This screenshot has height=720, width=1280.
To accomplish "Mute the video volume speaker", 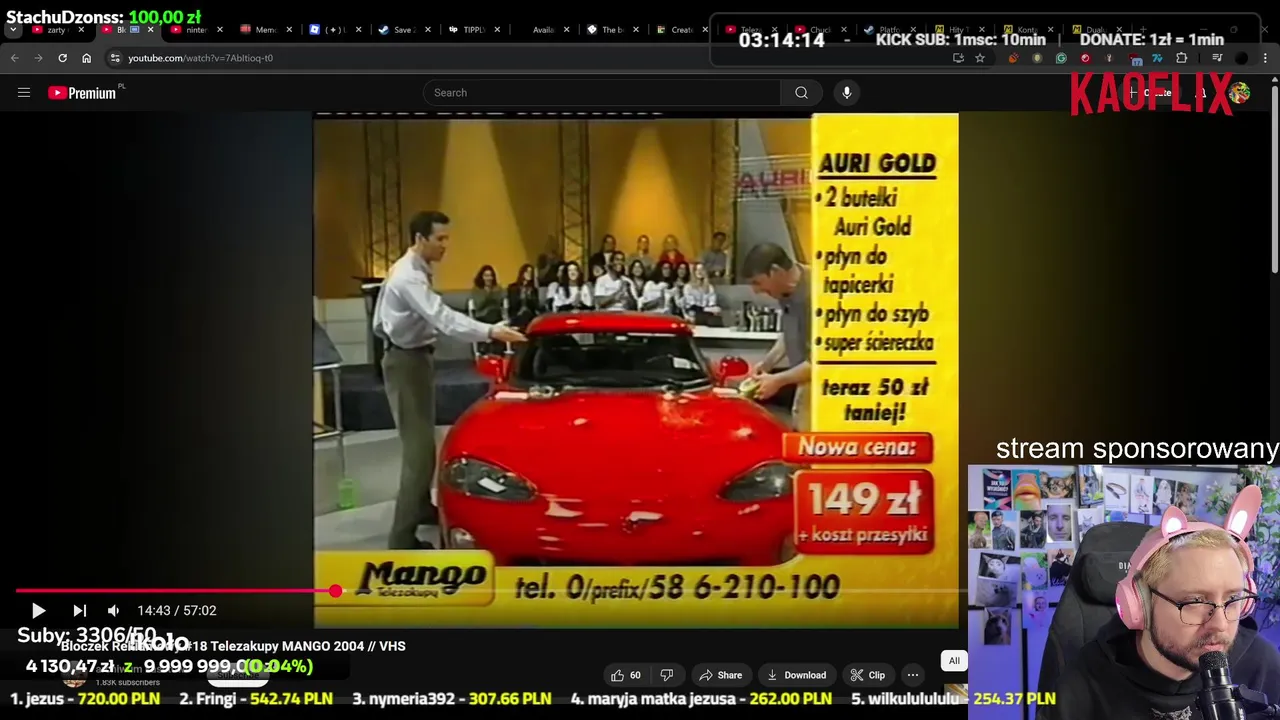I will (114, 610).
